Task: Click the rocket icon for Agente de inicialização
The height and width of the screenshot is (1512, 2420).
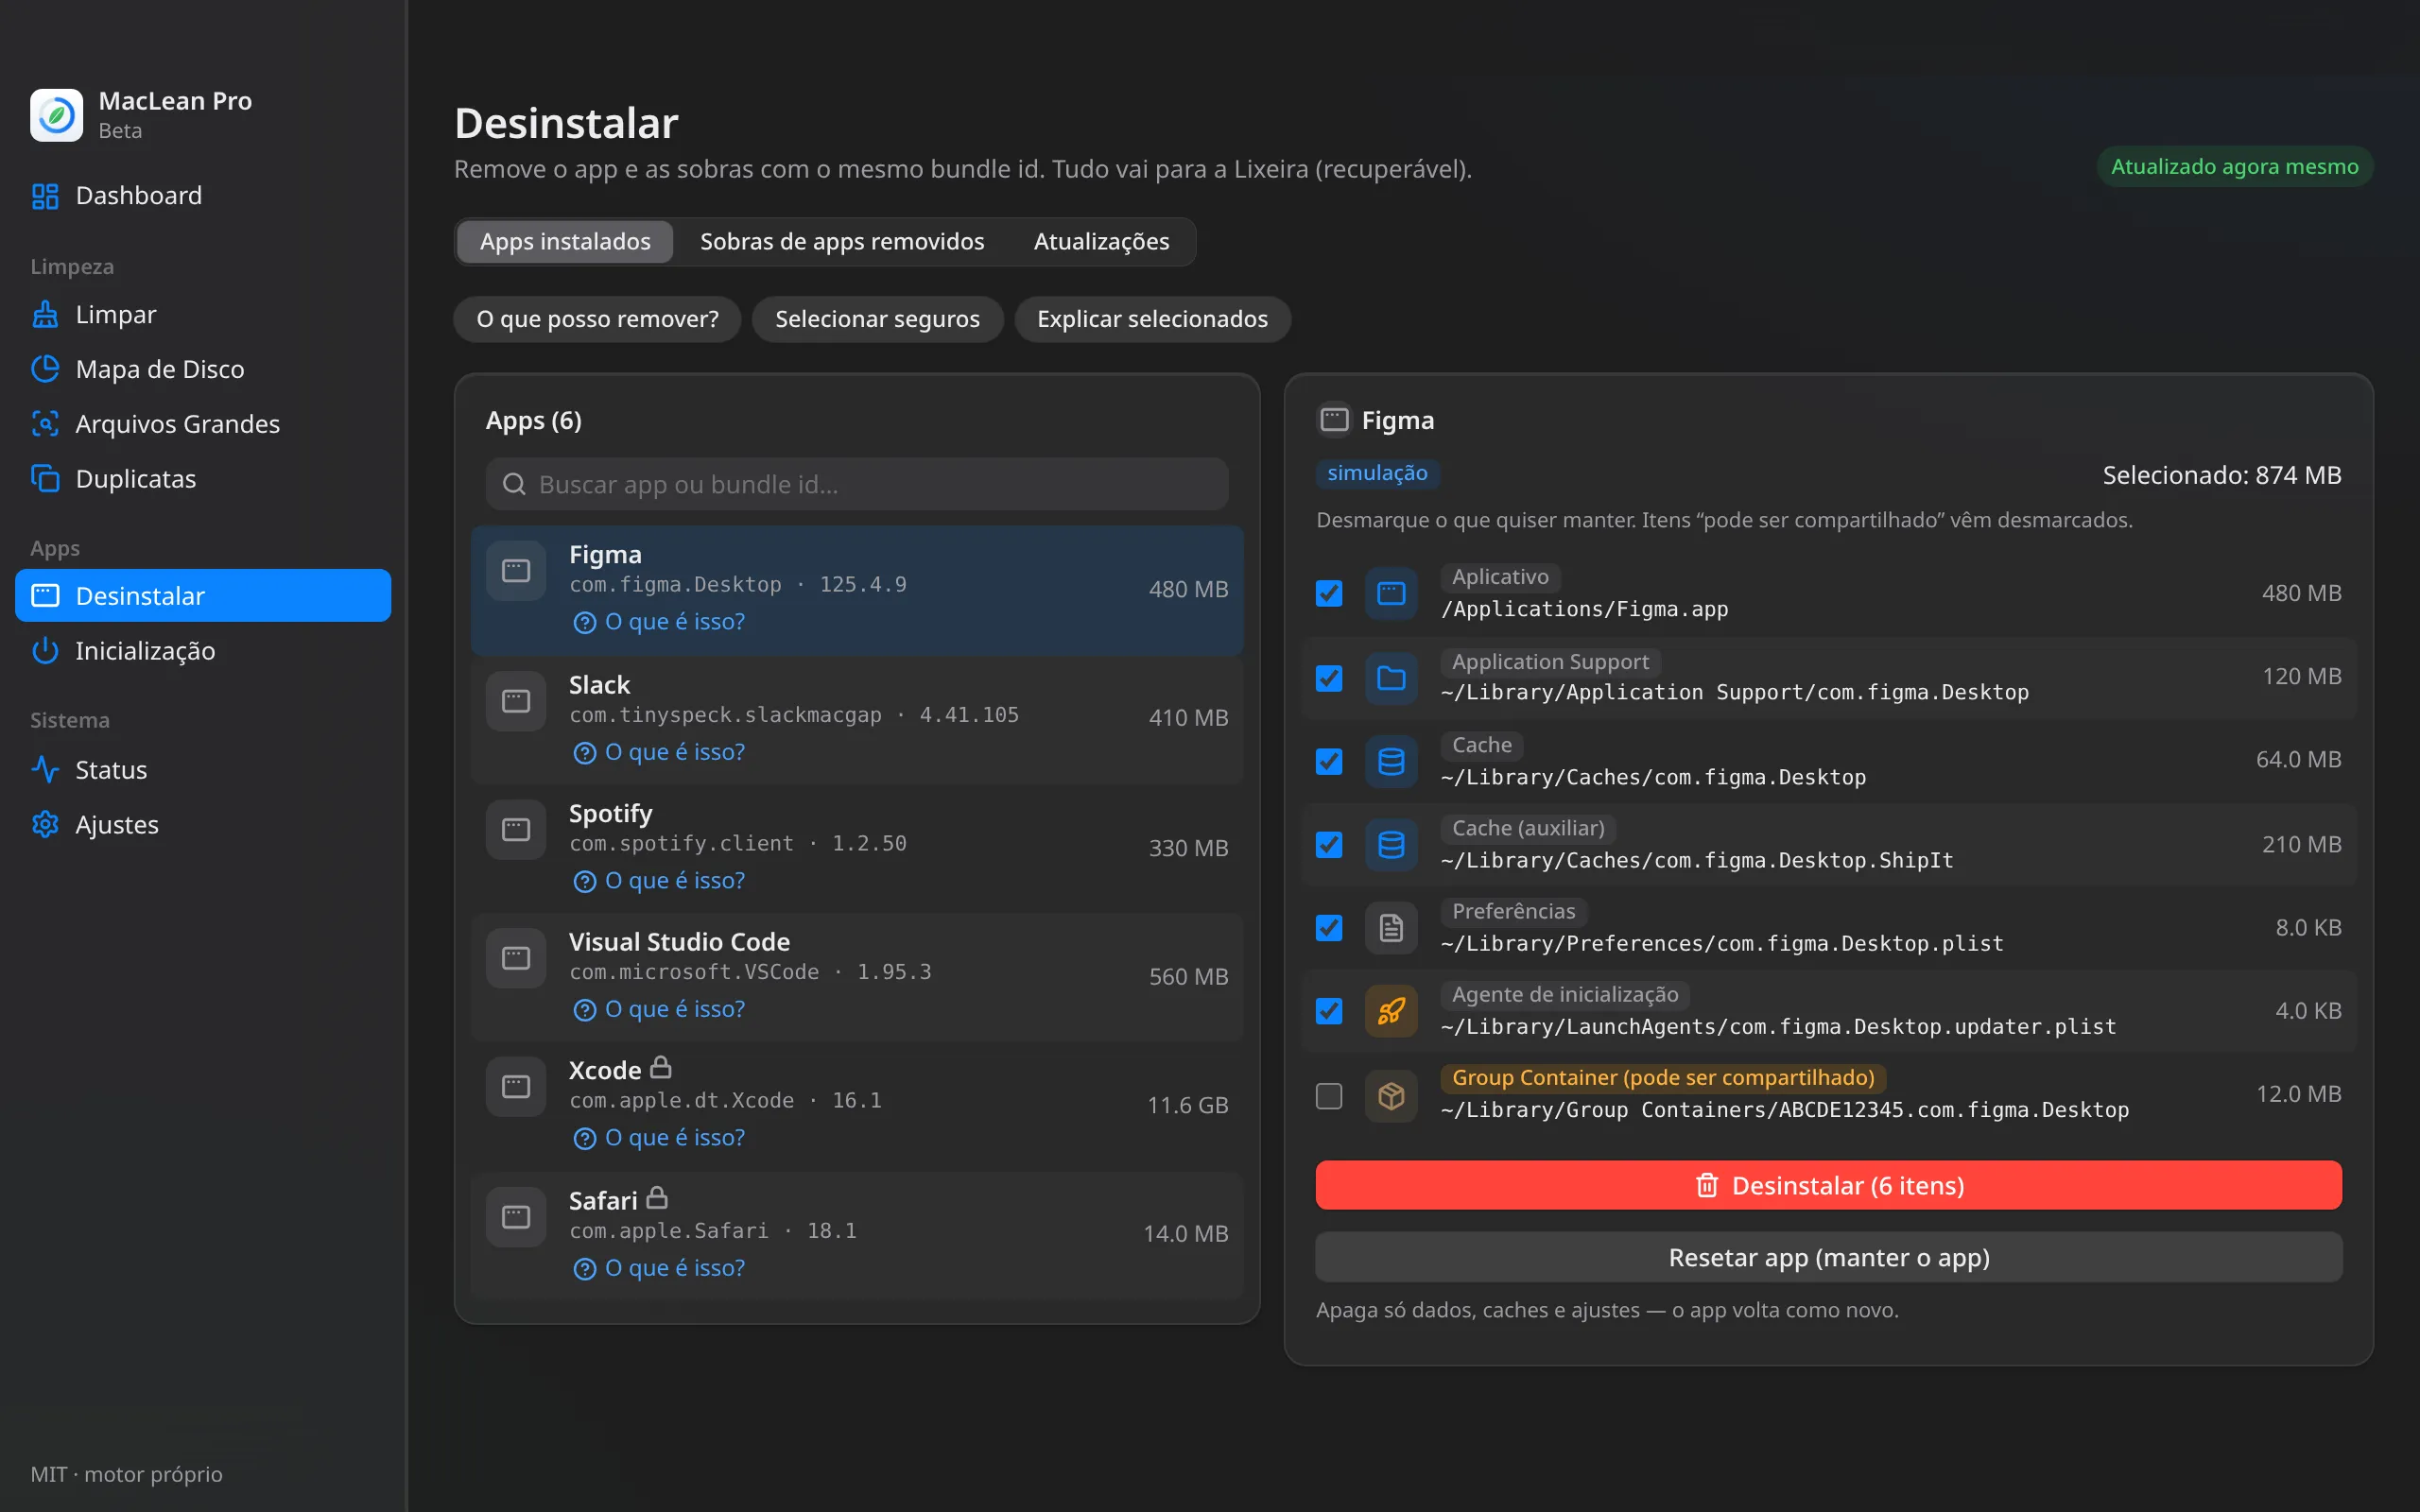Action: click(1391, 1011)
